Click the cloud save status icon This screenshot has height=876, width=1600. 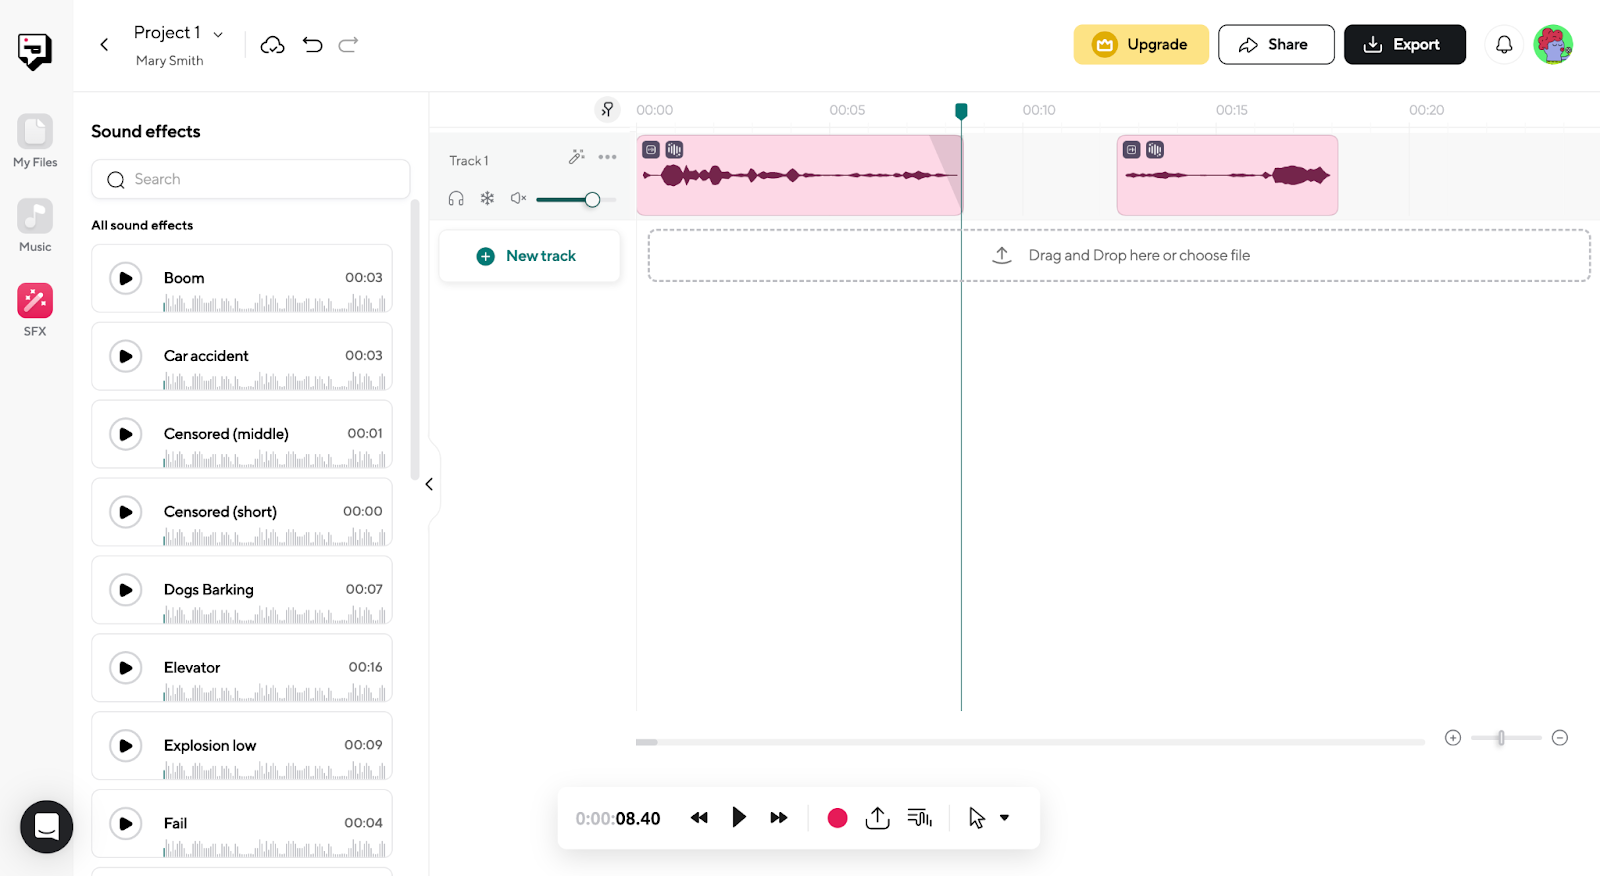(x=272, y=45)
